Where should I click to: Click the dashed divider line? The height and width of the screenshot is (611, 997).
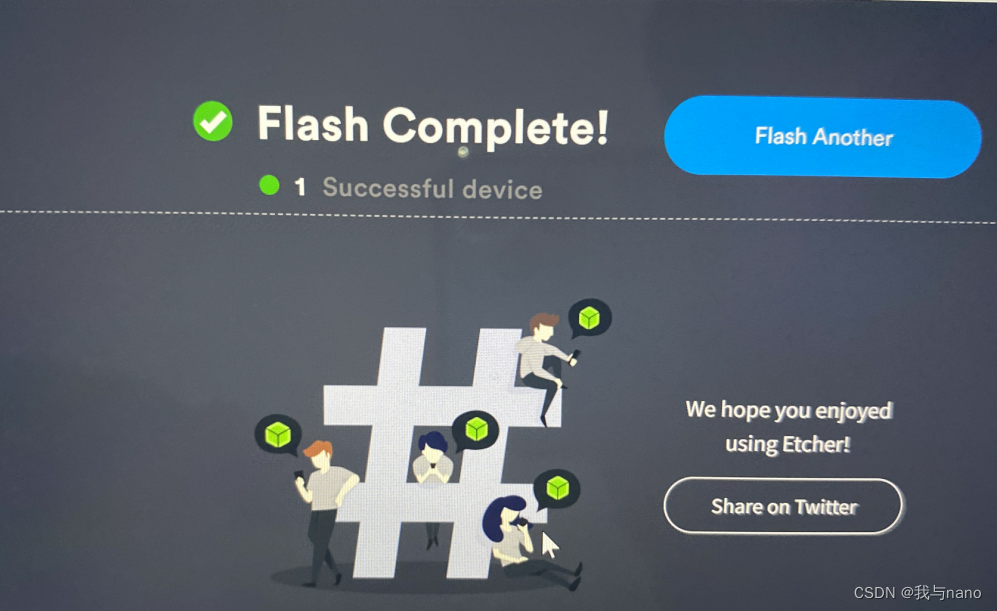click(498, 217)
